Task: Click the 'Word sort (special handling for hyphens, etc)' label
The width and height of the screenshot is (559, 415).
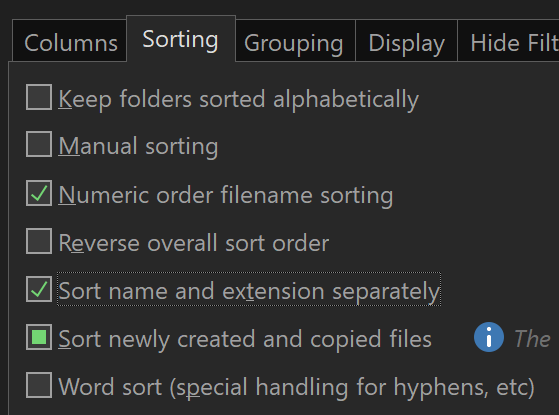Action: (x=296, y=387)
